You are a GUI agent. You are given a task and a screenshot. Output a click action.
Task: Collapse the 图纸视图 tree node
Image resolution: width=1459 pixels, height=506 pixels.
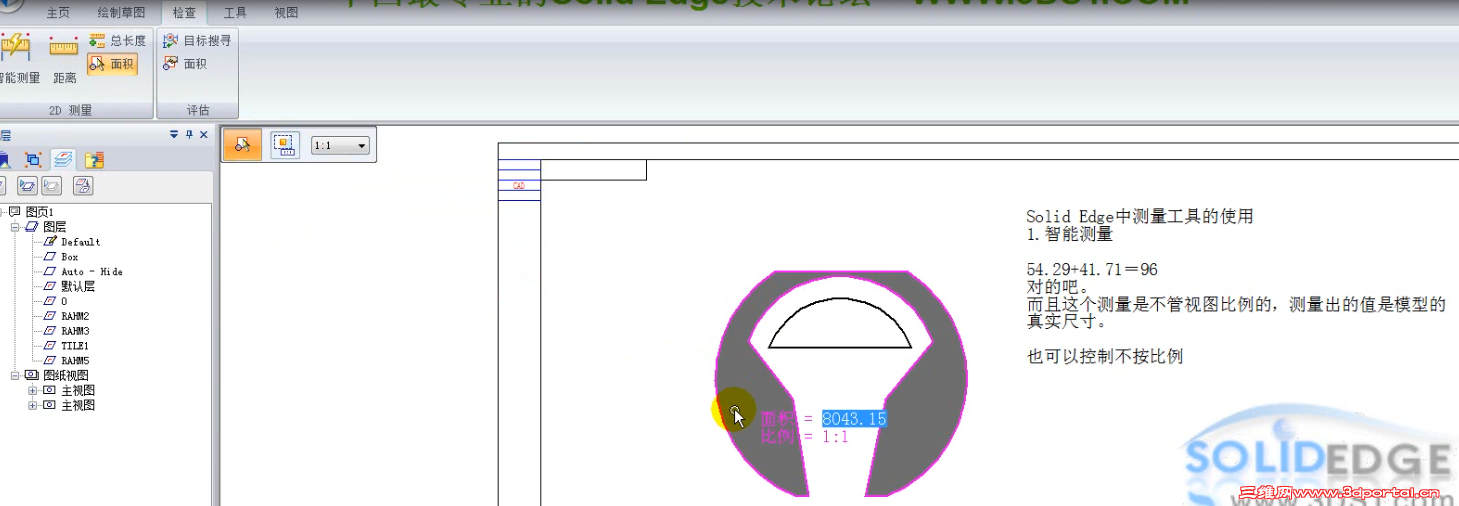[15, 375]
